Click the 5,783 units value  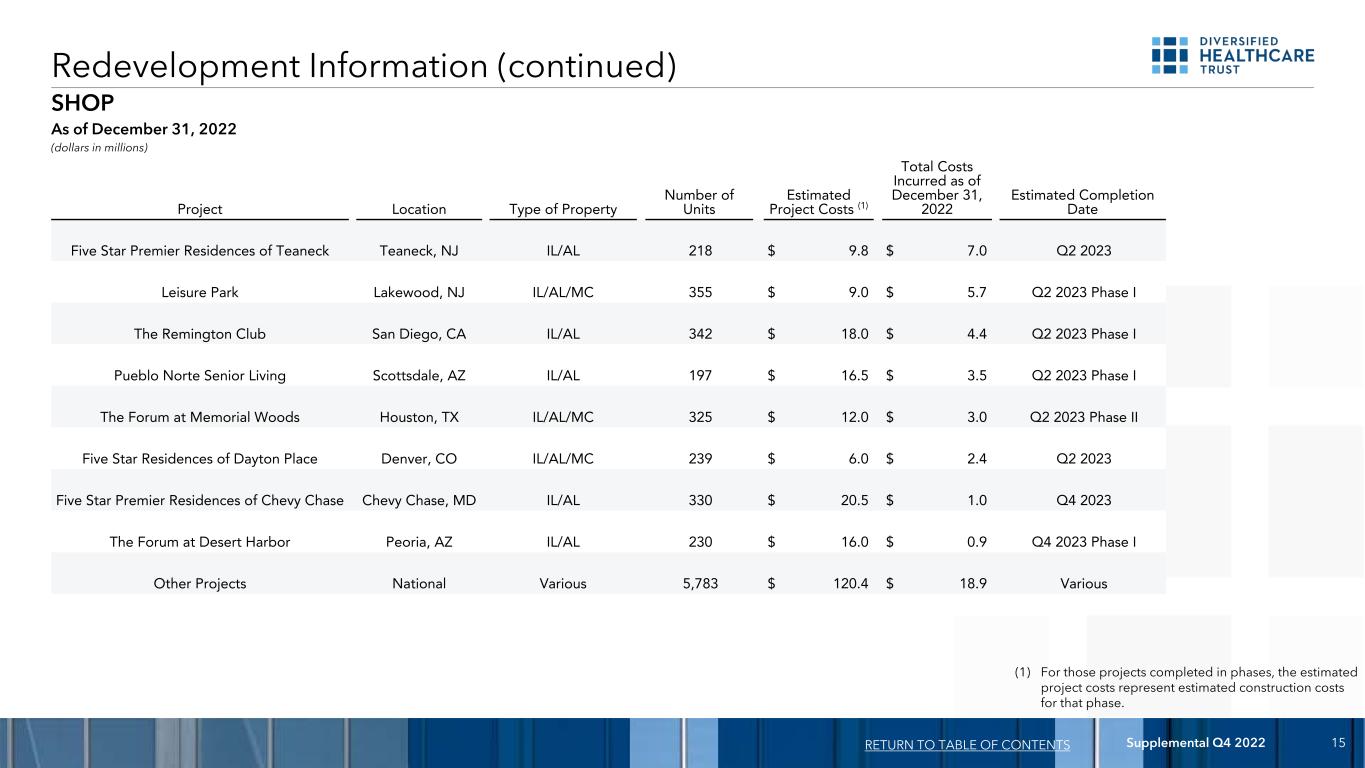699,583
